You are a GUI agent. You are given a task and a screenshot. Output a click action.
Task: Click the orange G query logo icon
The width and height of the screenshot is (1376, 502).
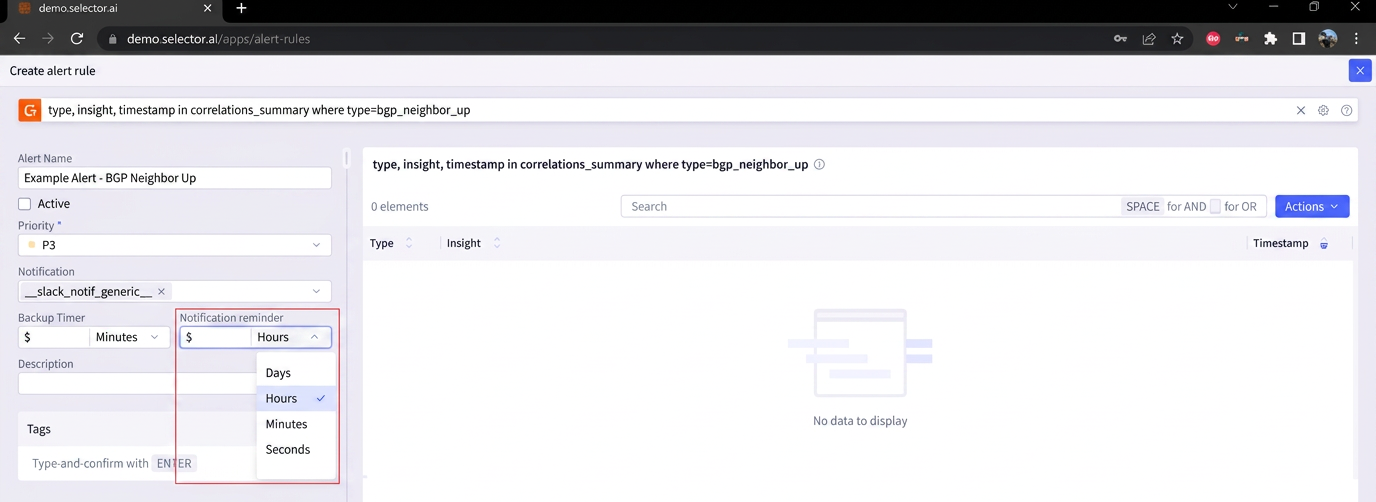coord(30,110)
